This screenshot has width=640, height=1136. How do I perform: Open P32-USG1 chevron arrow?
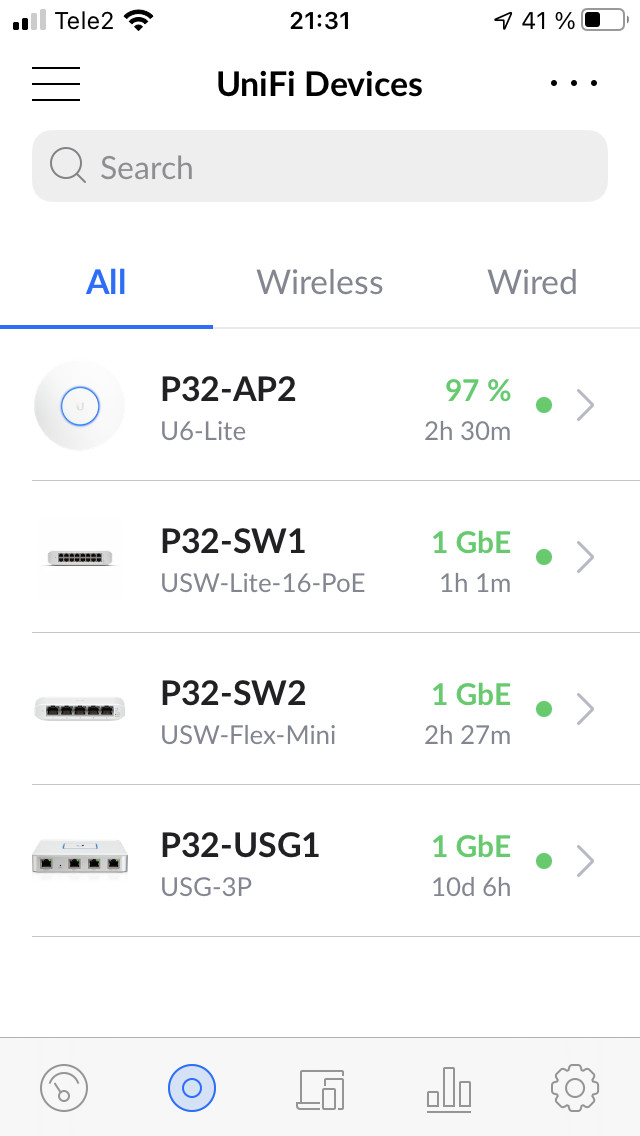pos(586,861)
